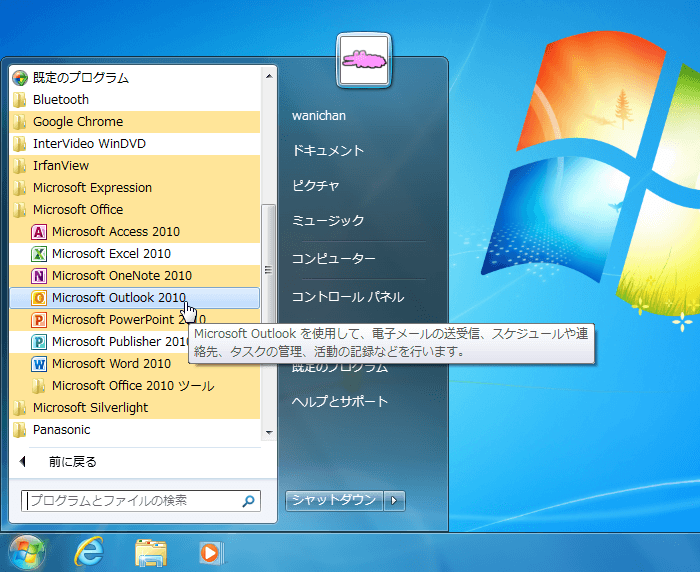Viewport: 700px width, 572px height.
Task: Click the program list scroll-up arrow
Action: tap(269, 76)
